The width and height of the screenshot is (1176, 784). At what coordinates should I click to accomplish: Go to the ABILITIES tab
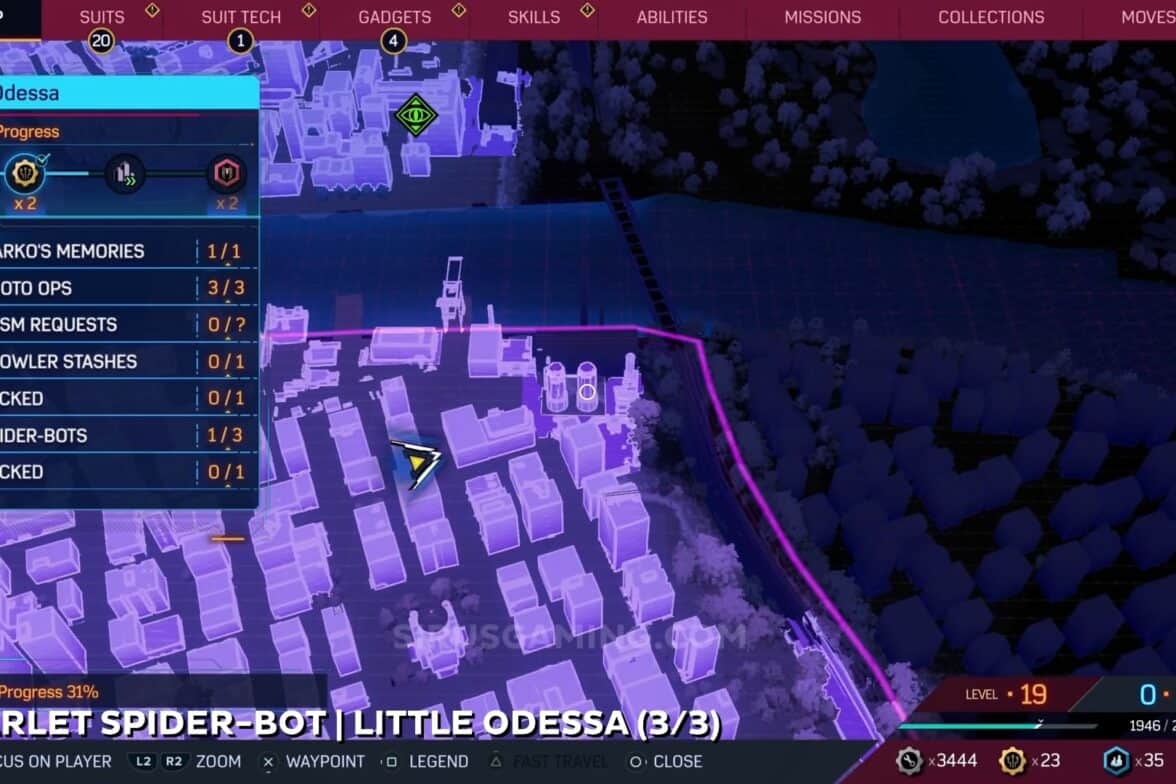pos(672,17)
